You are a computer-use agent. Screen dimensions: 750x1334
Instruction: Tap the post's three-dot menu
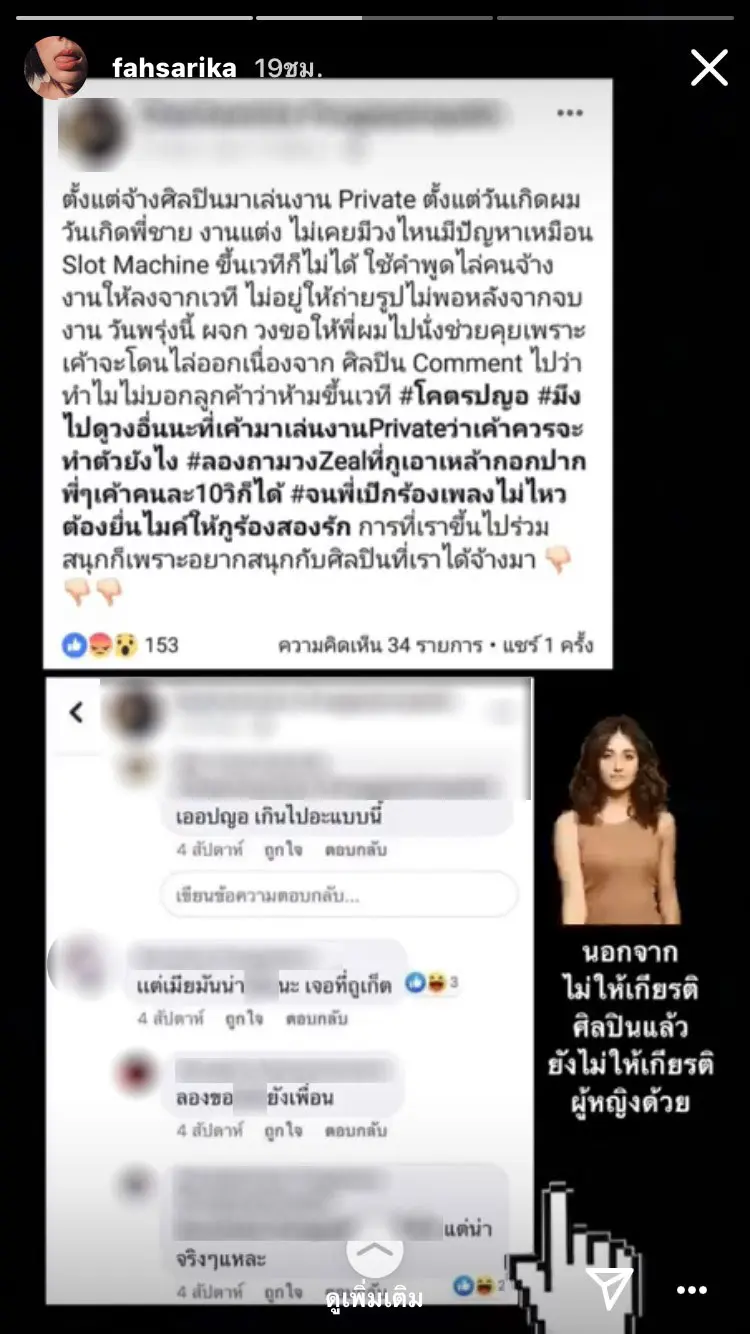click(570, 113)
